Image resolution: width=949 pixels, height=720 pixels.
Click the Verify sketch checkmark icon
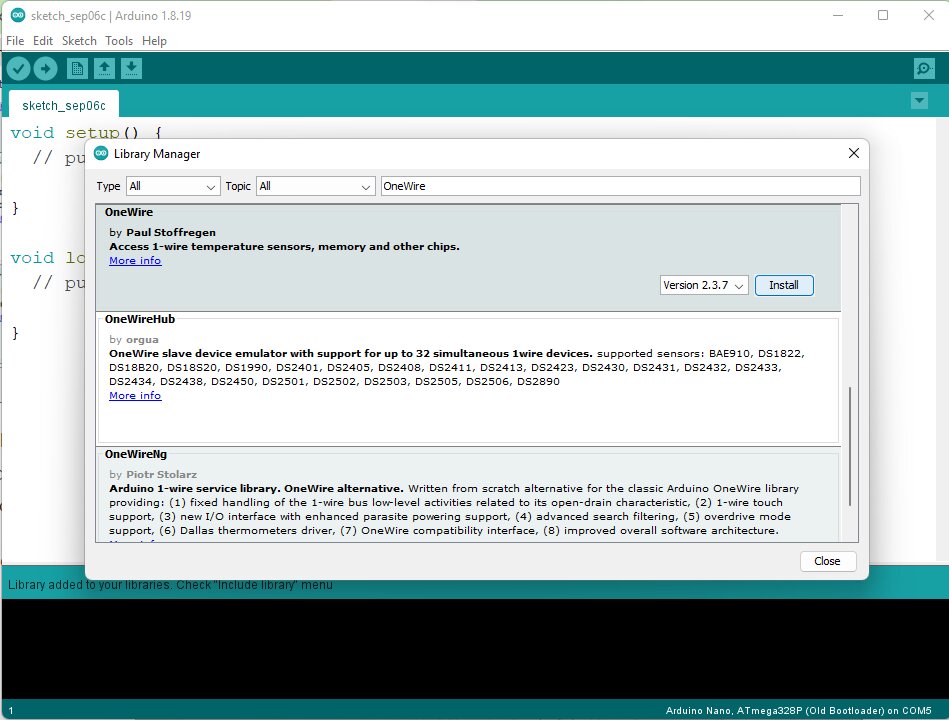18,68
